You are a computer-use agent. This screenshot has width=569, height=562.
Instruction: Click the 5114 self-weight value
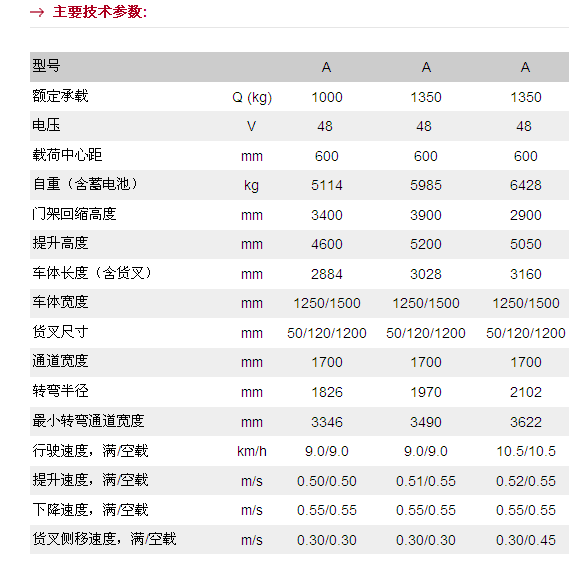click(x=327, y=185)
